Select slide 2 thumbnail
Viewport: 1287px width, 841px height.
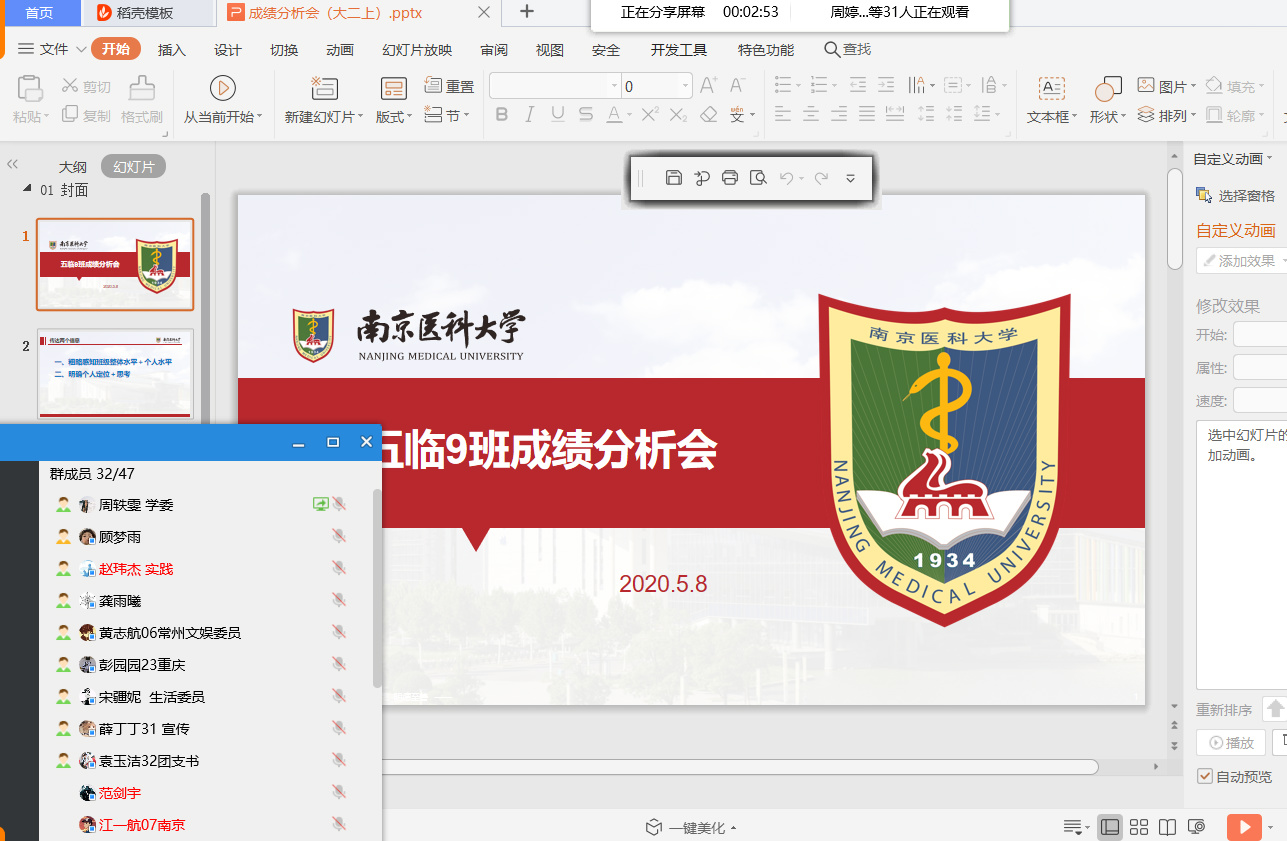[x=115, y=374]
